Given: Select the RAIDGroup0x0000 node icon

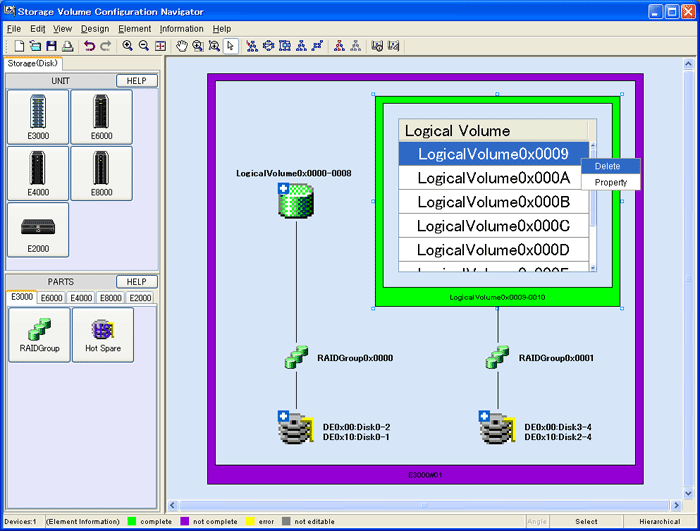Looking at the screenshot, I should point(296,357).
